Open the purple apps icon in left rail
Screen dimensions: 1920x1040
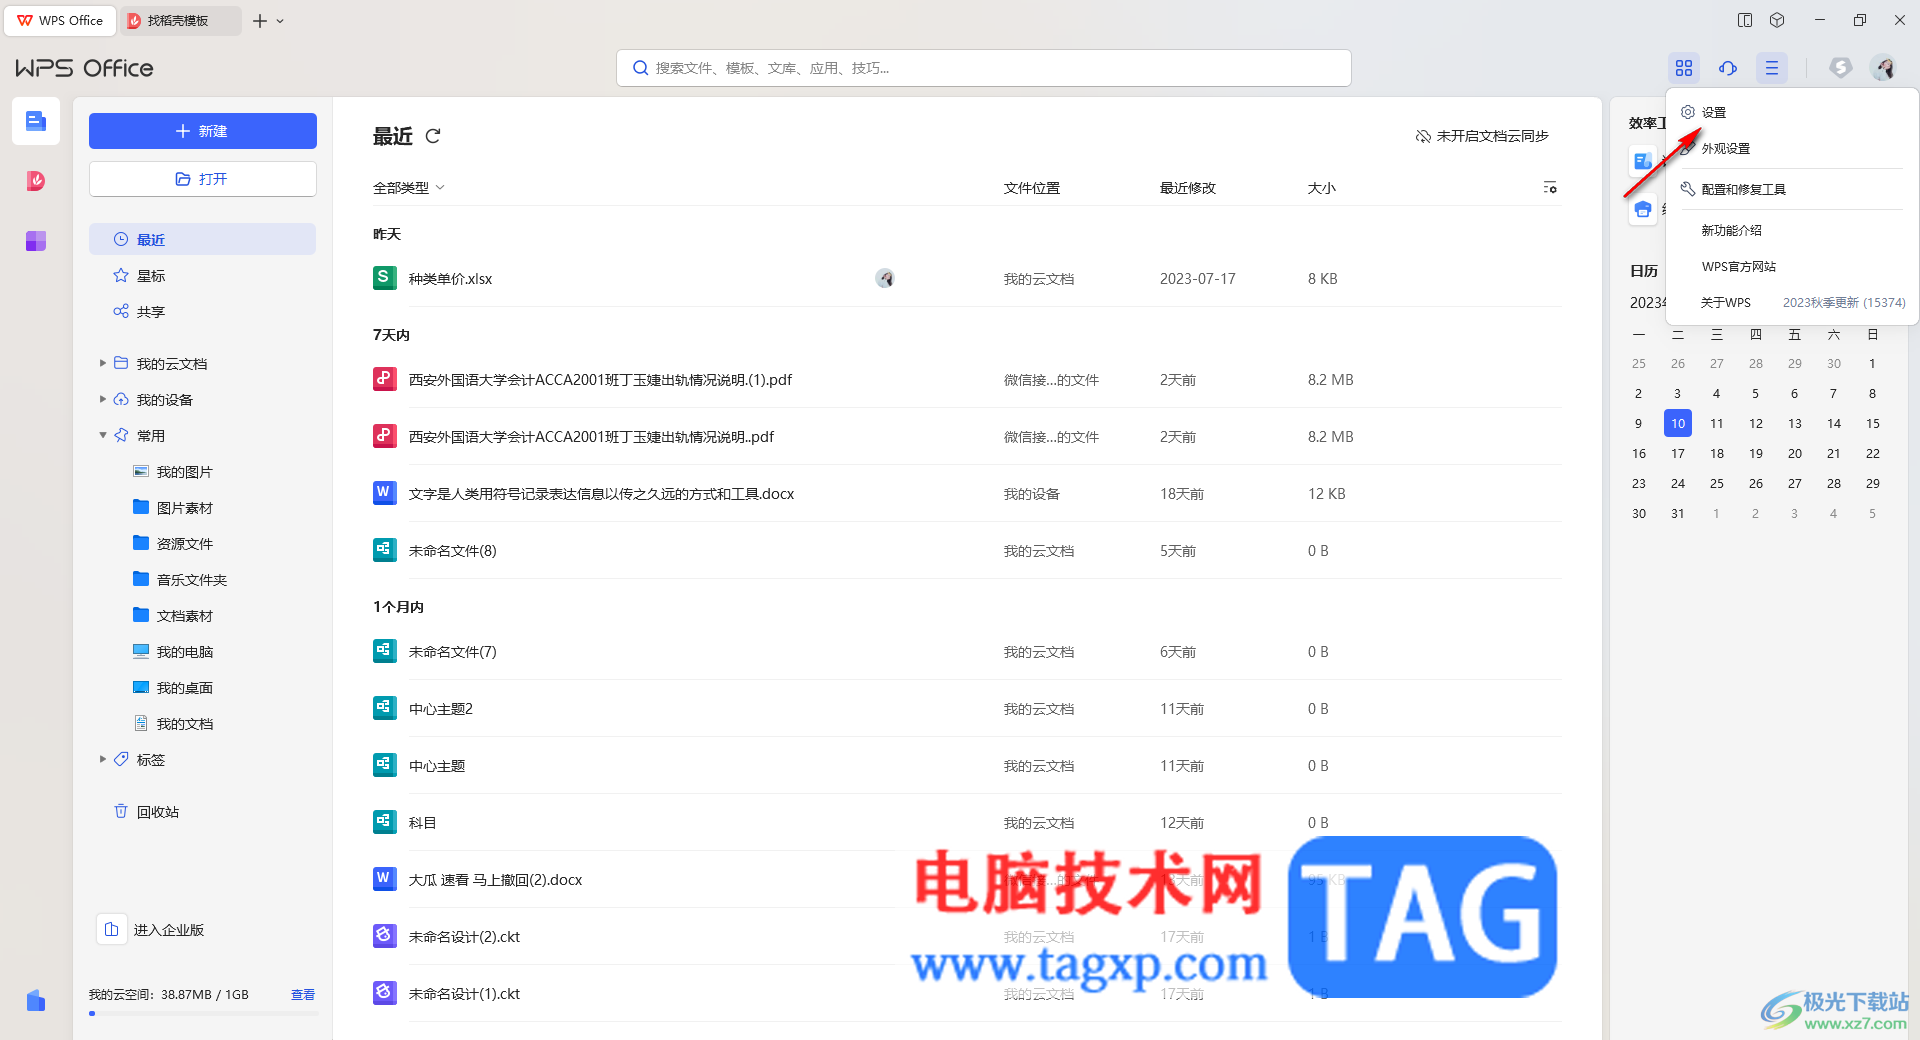click(36, 241)
